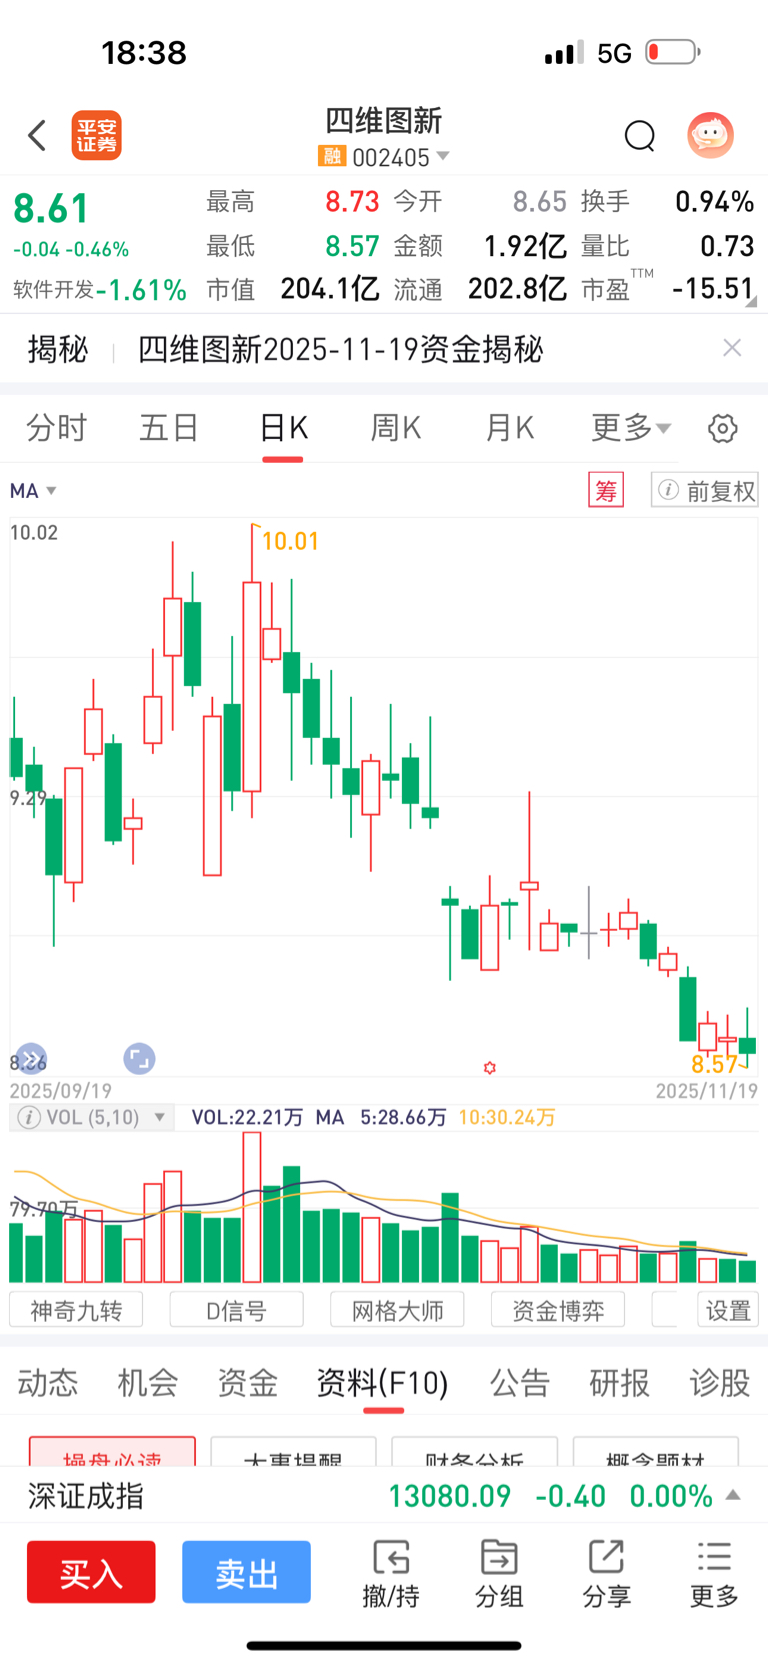Tap the red event marker on timeline
The width and height of the screenshot is (768, 1665).
[x=490, y=1068]
